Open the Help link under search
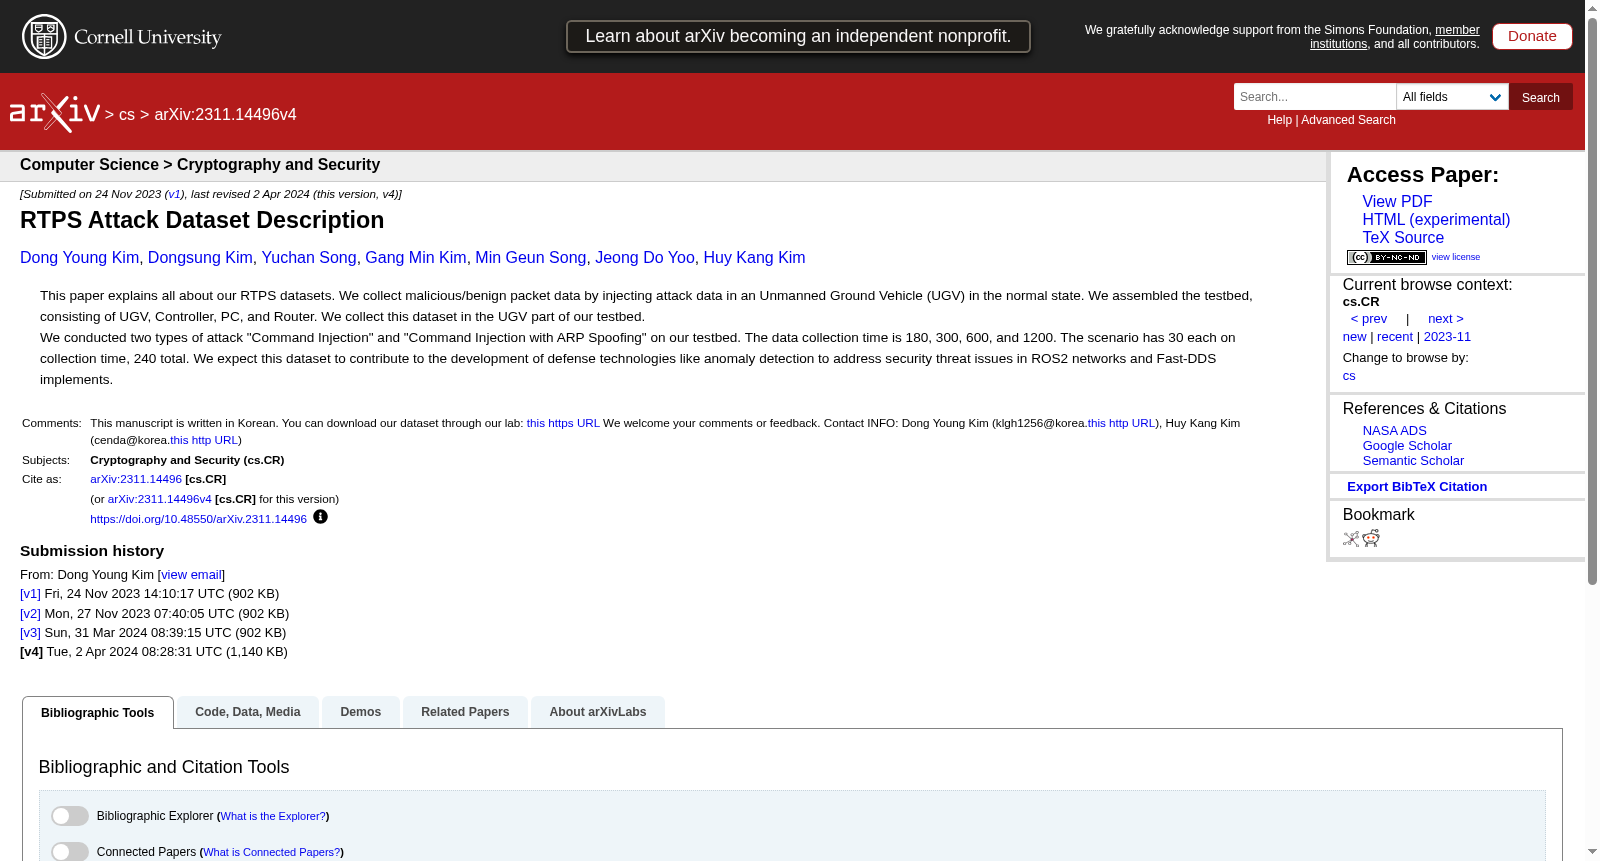This screenshot has height=861, width=1600. [1279, 120]
